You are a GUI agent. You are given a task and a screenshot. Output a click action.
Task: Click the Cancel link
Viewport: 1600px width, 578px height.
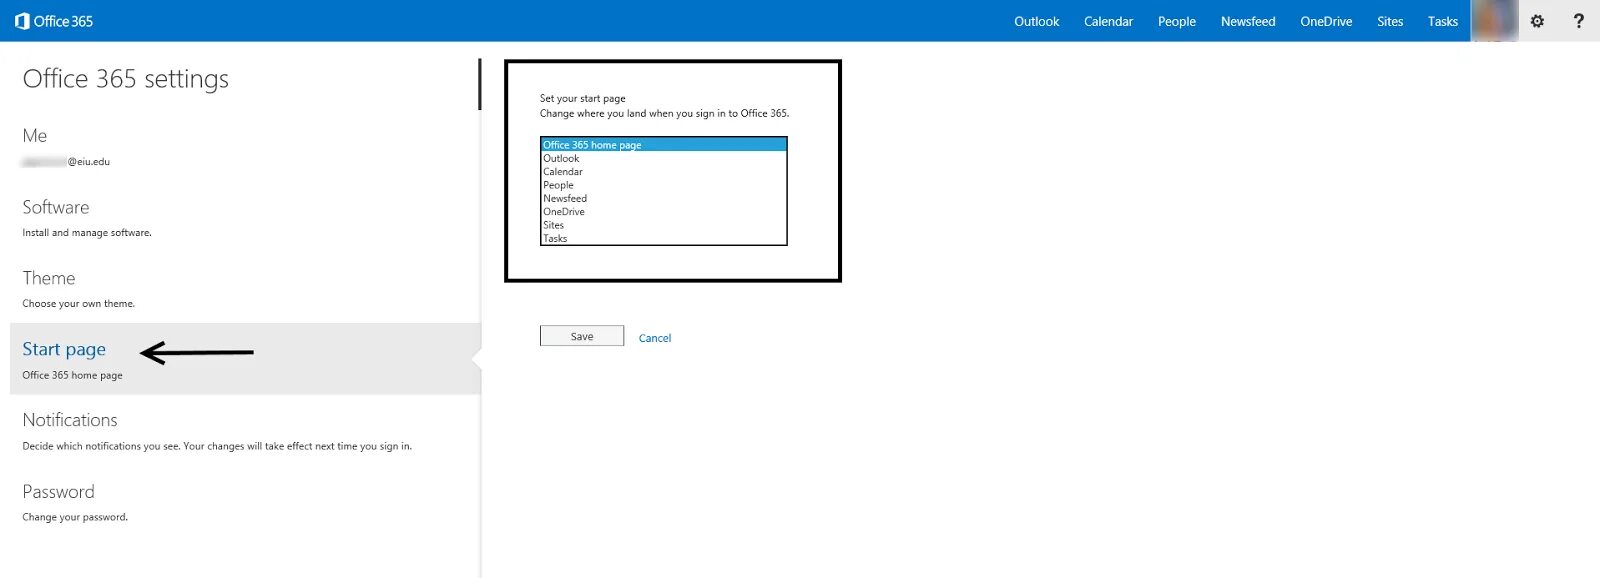point(655,338)
